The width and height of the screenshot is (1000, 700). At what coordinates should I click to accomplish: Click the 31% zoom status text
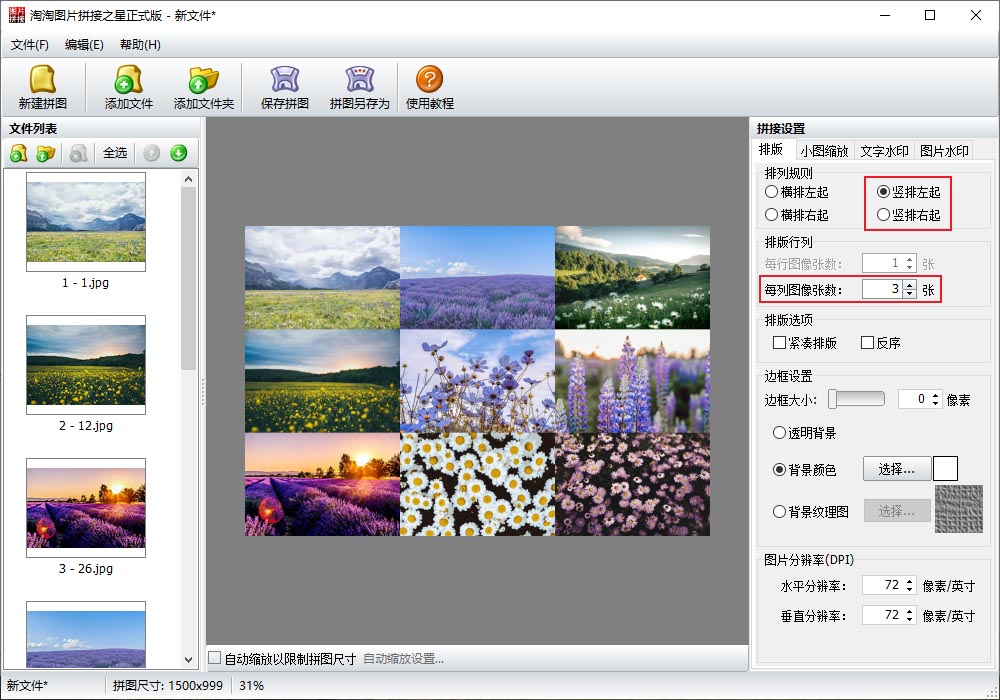[251, 685]
